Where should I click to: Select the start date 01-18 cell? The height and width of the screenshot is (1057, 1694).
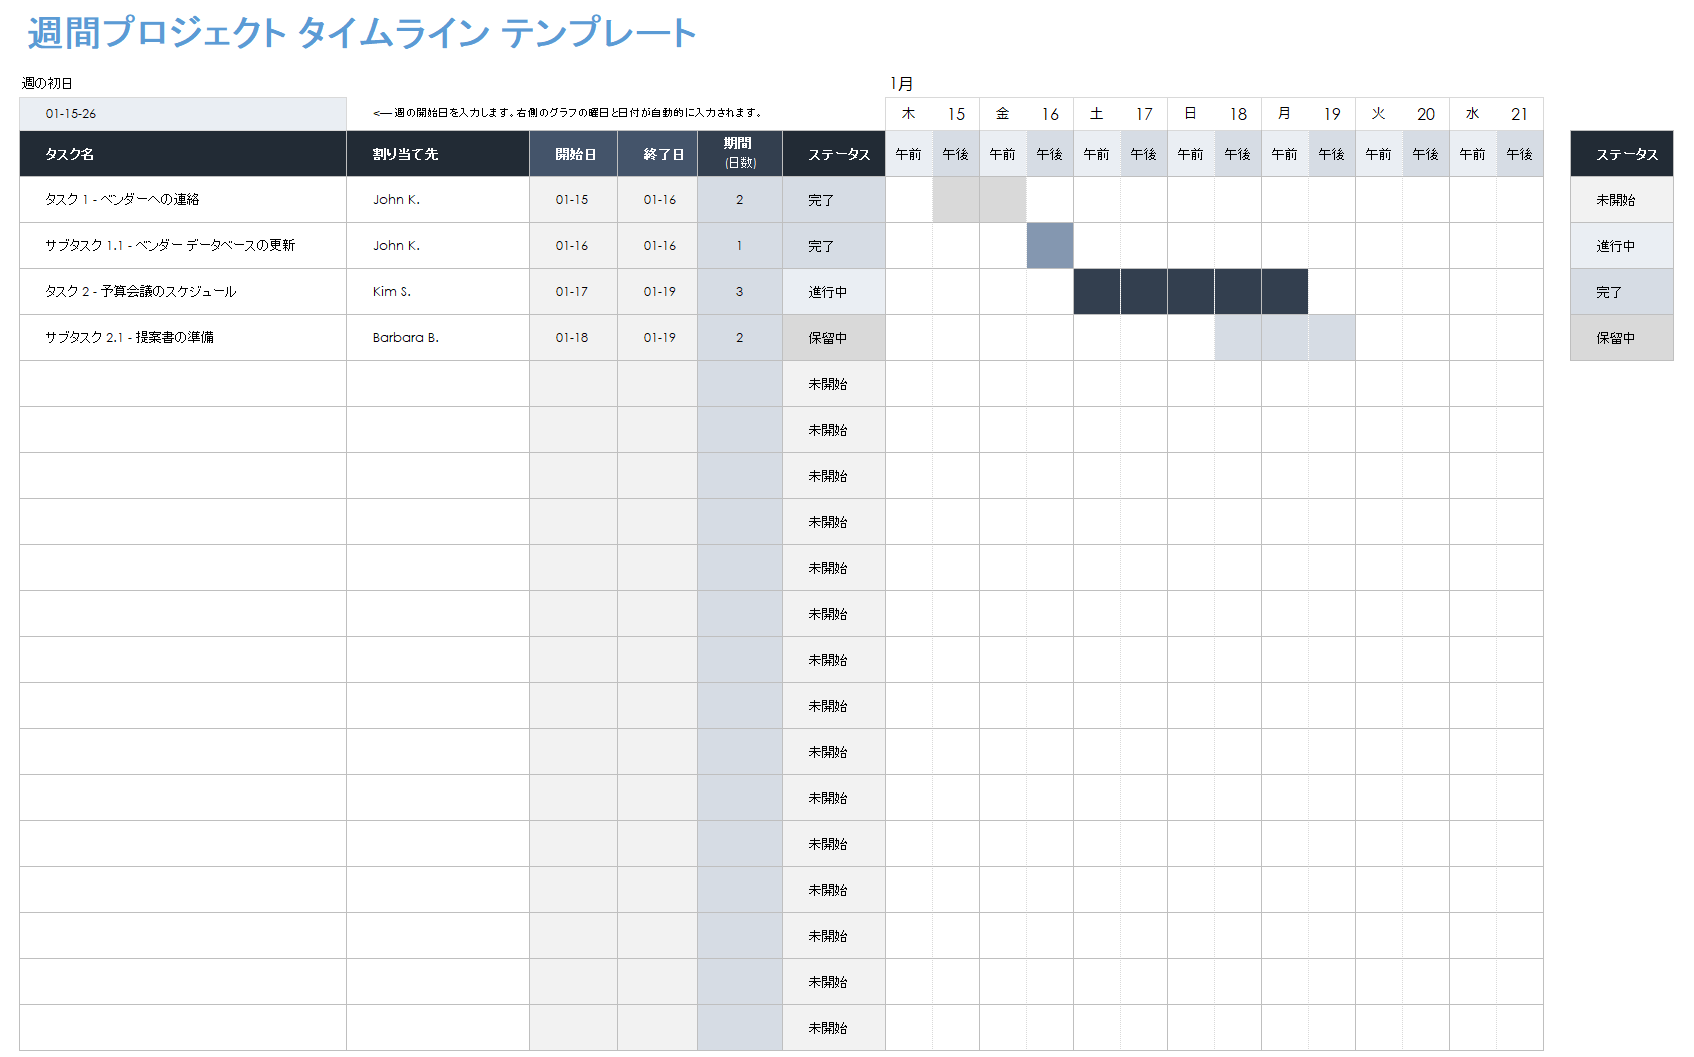pyautogui.click(x=574, y=338)
